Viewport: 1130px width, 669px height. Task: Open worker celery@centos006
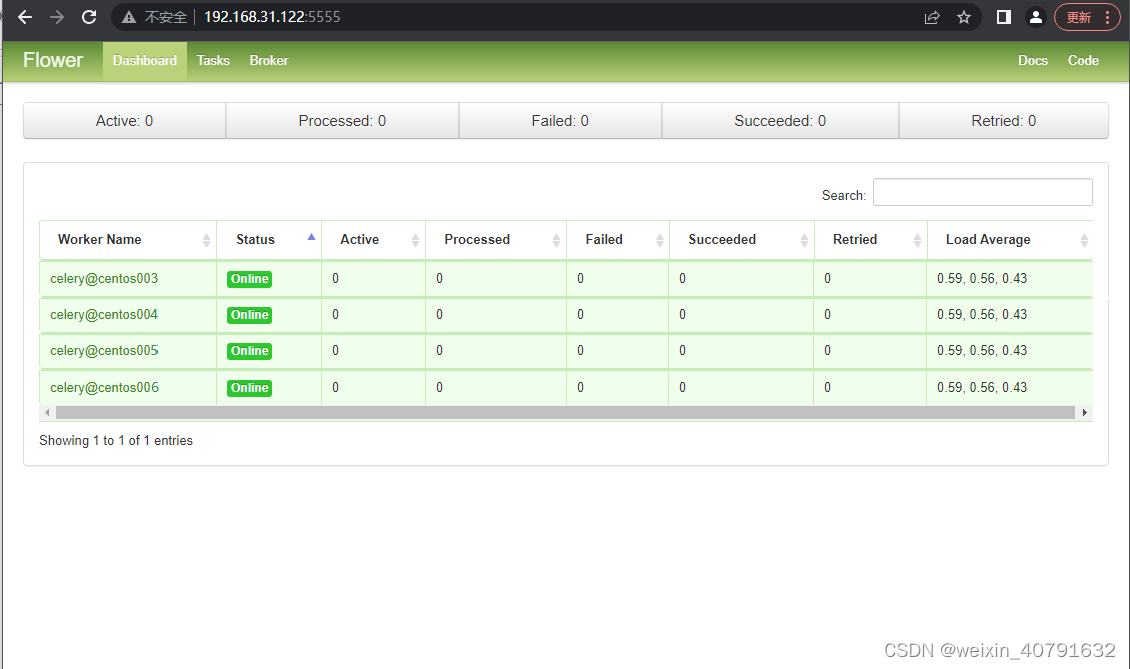tap(104, 388)
